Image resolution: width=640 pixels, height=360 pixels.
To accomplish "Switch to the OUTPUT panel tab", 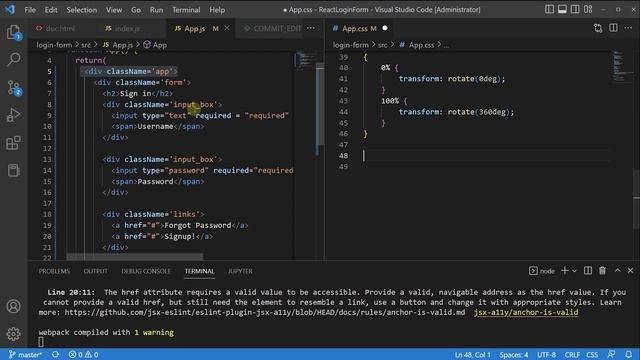I will point(96,271).
